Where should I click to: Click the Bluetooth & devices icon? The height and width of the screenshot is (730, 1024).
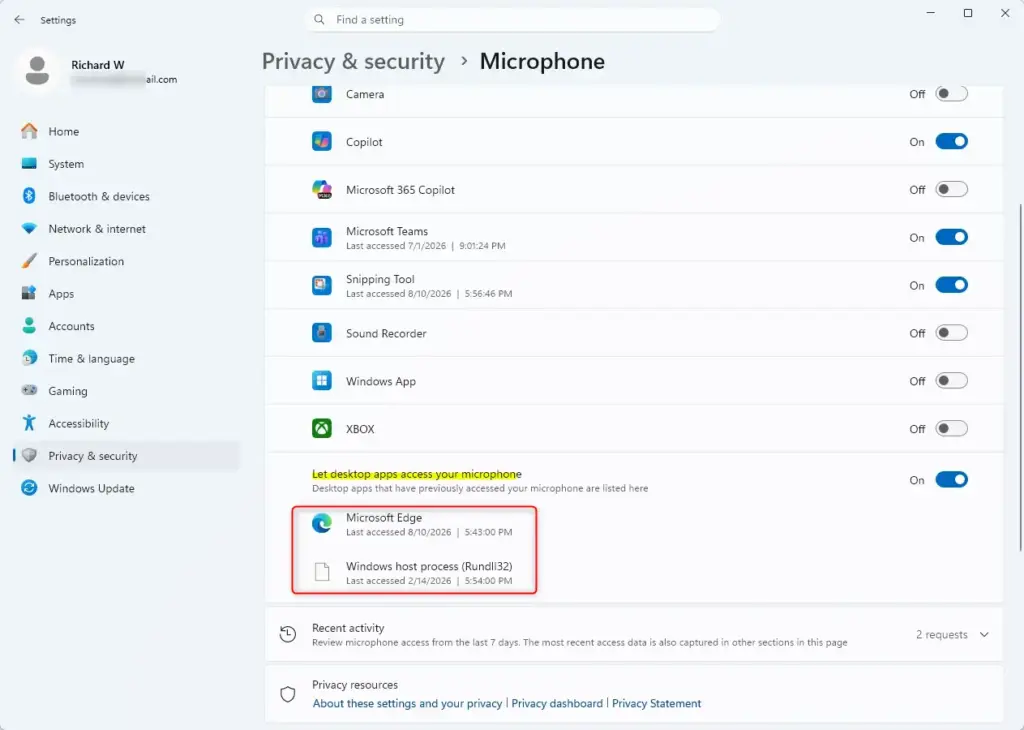click(x=29, y=196)
